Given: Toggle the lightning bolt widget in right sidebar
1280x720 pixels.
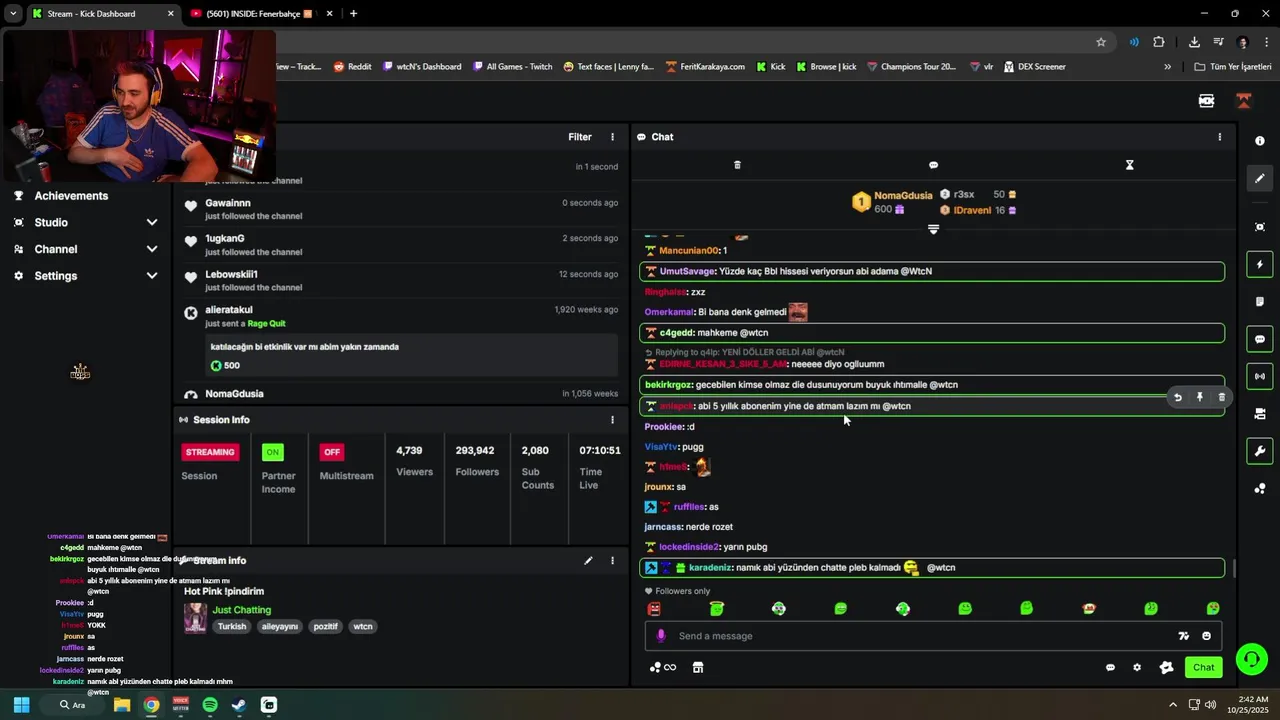Looking at the screenshot, I should coord(1259,265).
